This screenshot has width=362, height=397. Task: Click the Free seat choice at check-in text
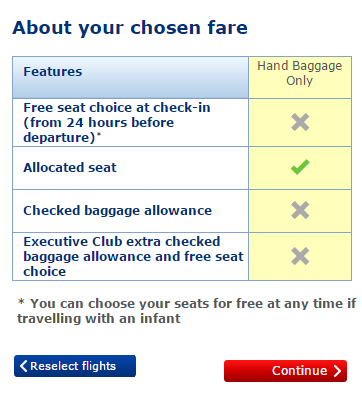(x=117, y=108)
